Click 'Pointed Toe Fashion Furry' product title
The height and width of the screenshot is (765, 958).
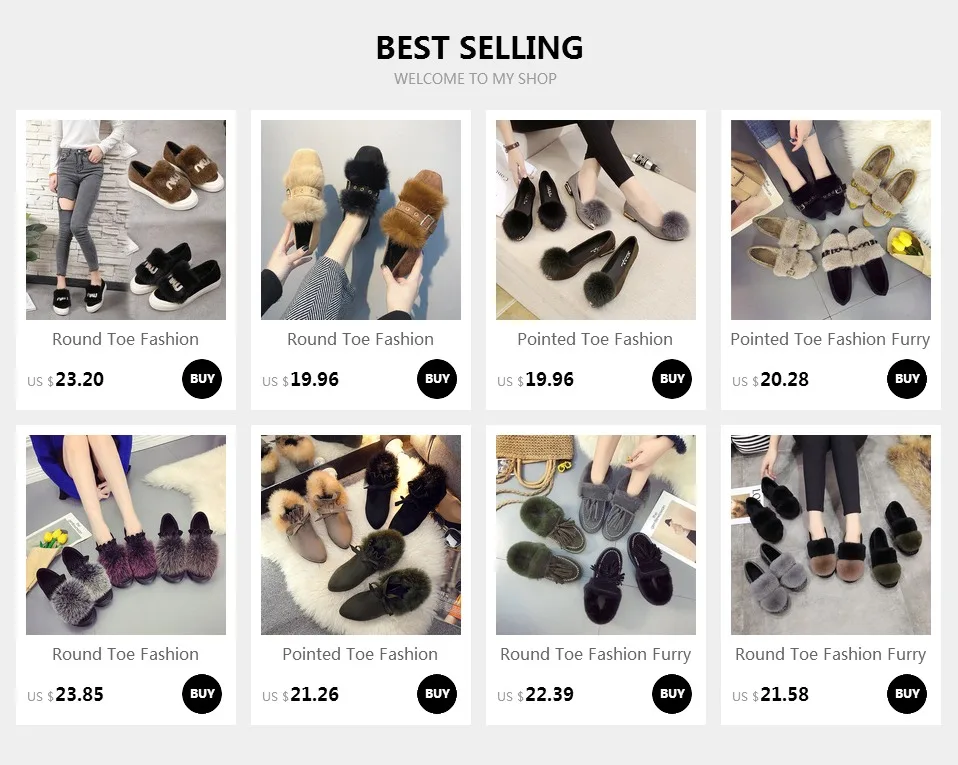coord(830,339)
